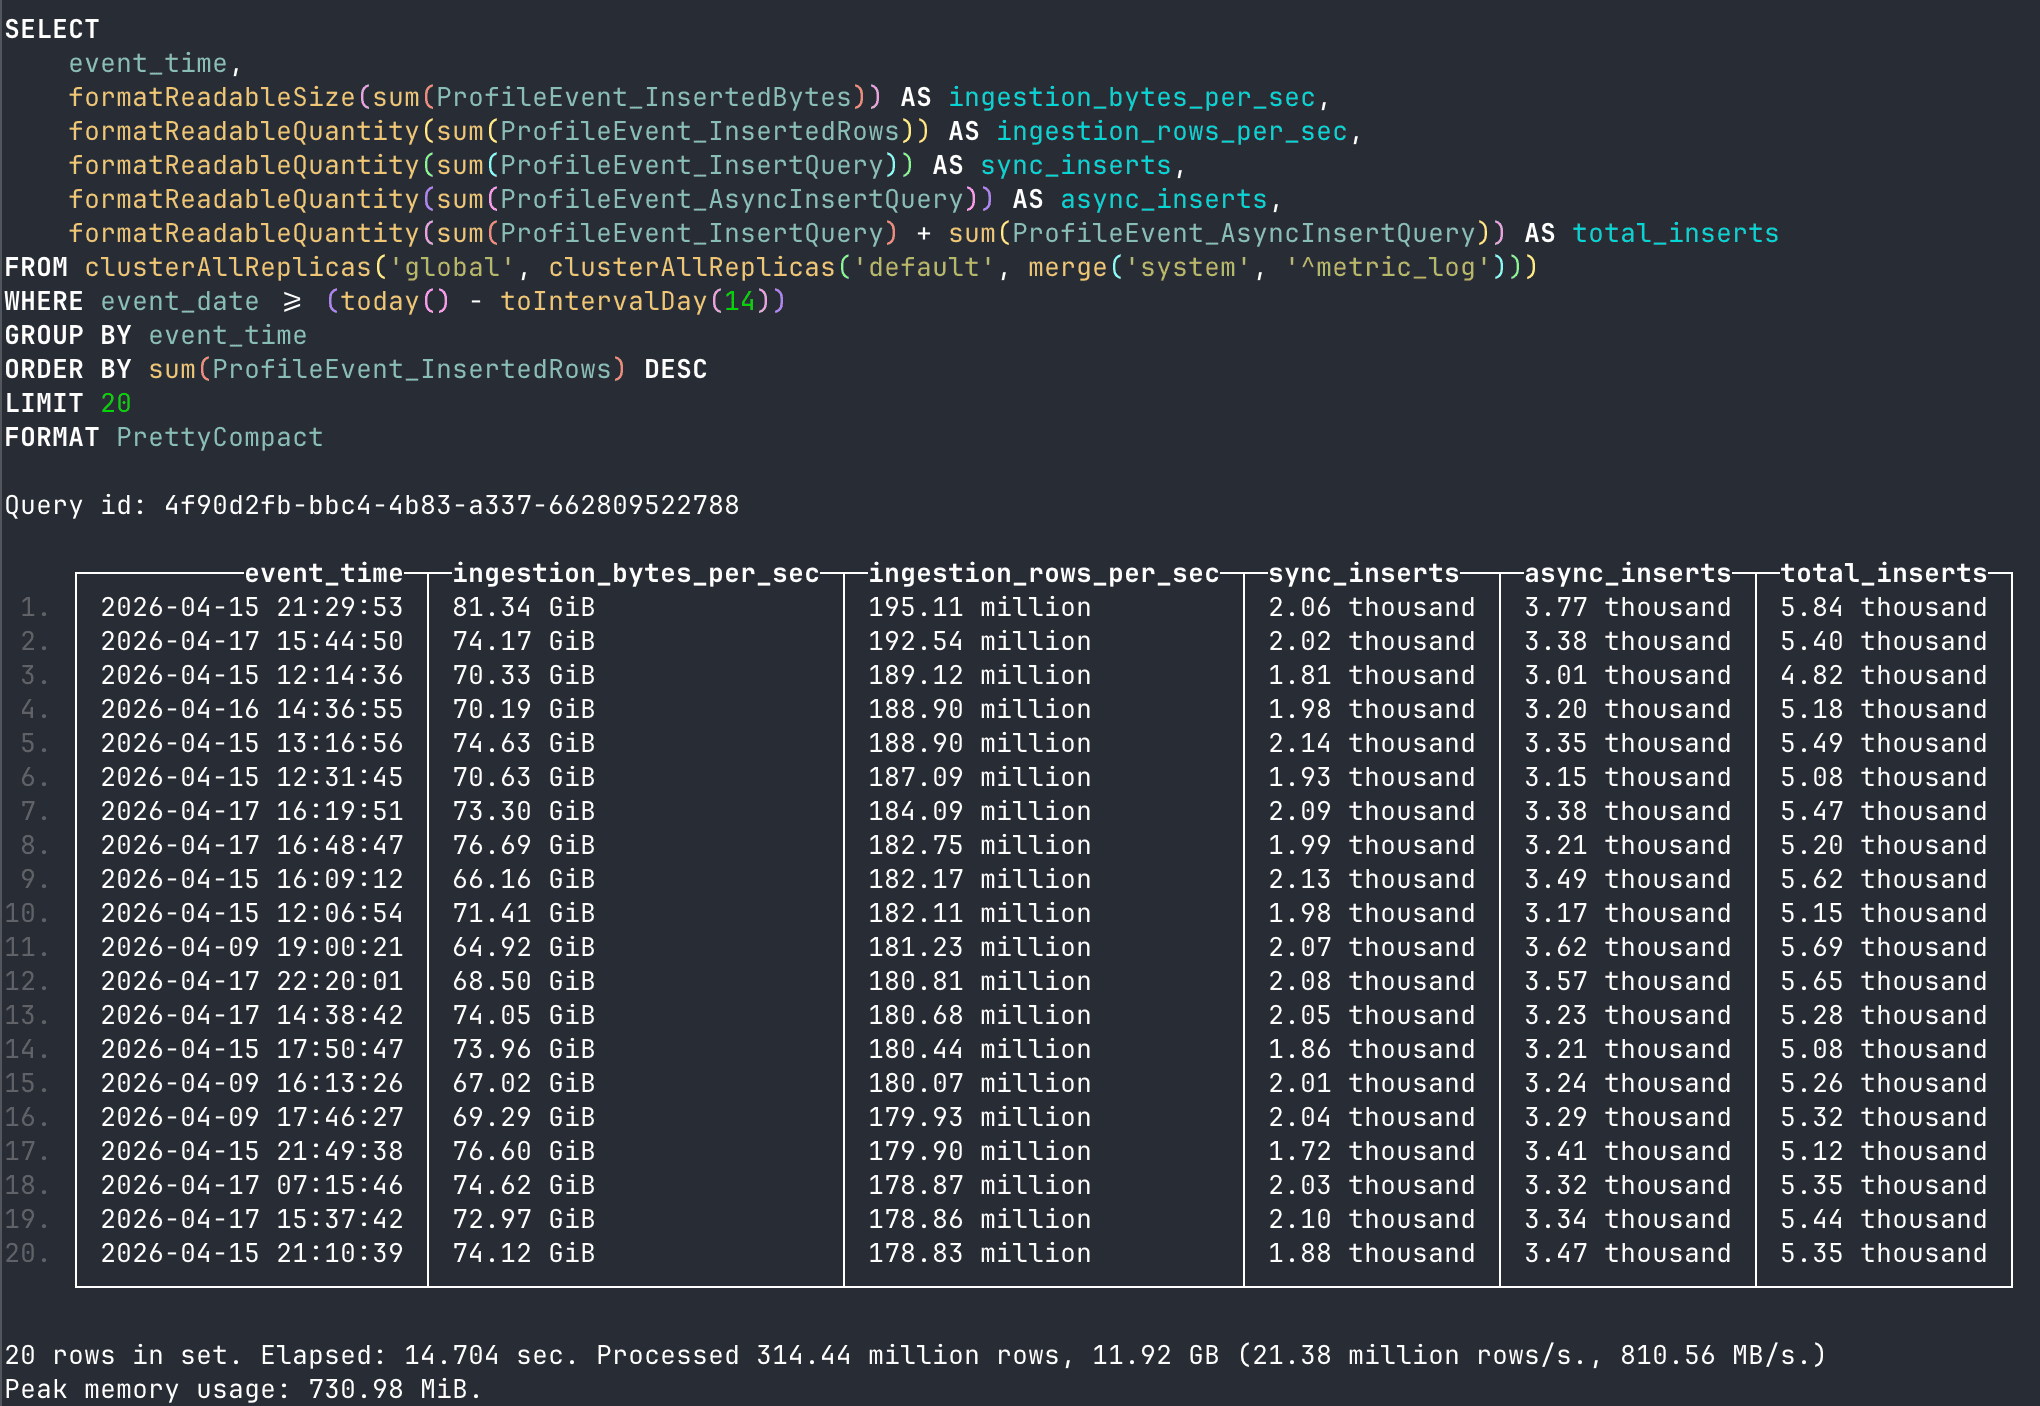Image resolution: width=2040 pixels, height=1406 pixels.
Task: Click value 74.12 GiB
Action: [524, 1253]
